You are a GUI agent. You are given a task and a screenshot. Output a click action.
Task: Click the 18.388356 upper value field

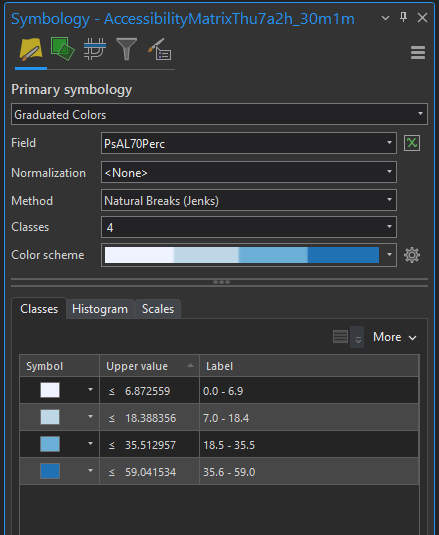click(x=150, y=418)
